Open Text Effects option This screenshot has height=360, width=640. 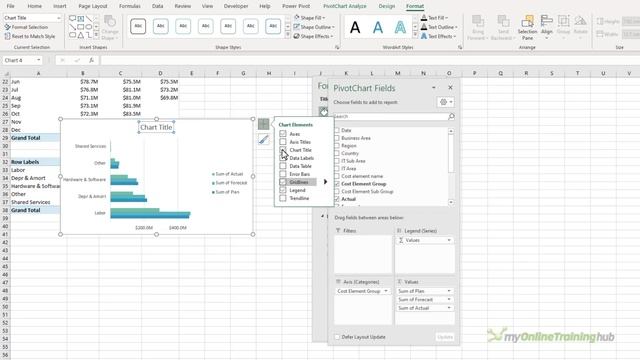point(438,36)
